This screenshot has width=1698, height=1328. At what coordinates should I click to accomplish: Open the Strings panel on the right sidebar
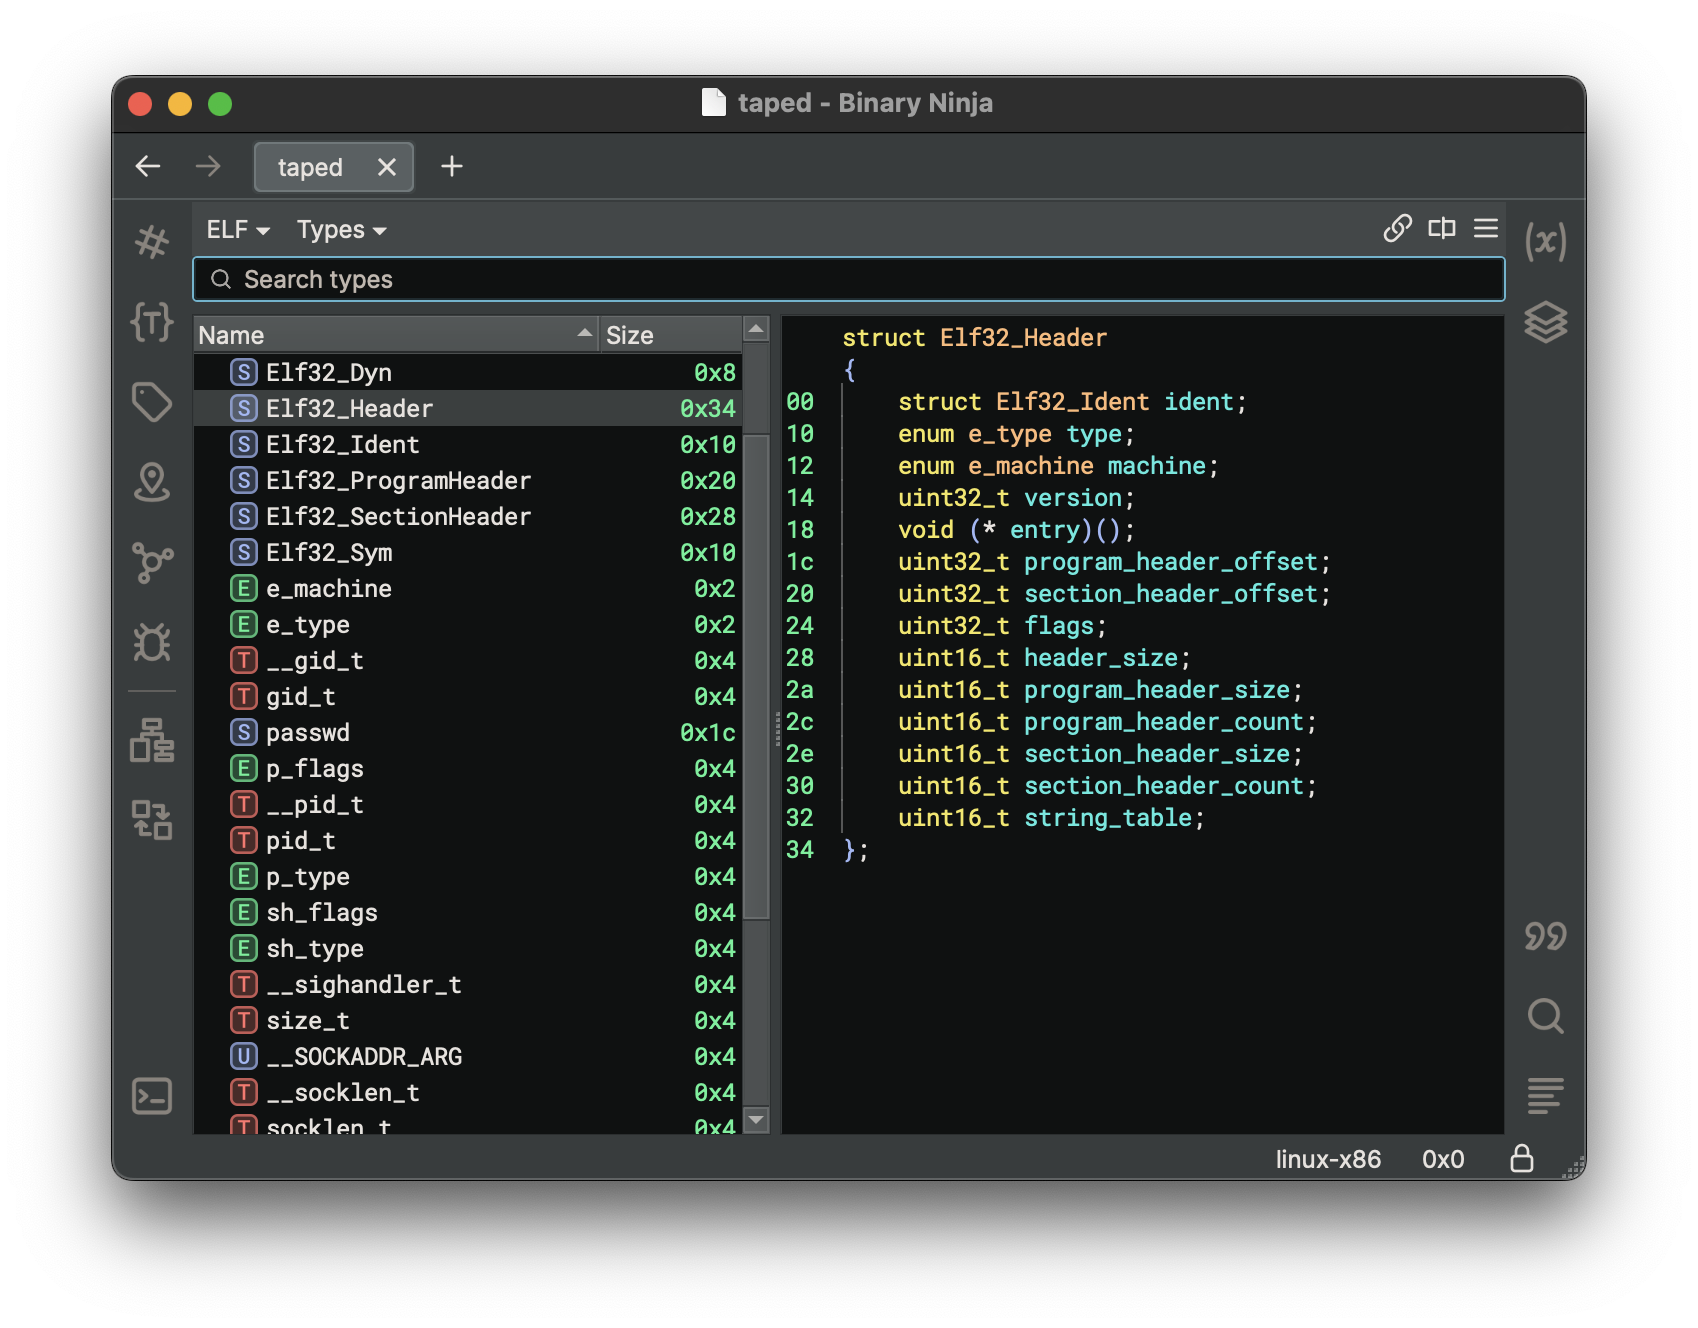point(1545,936)
